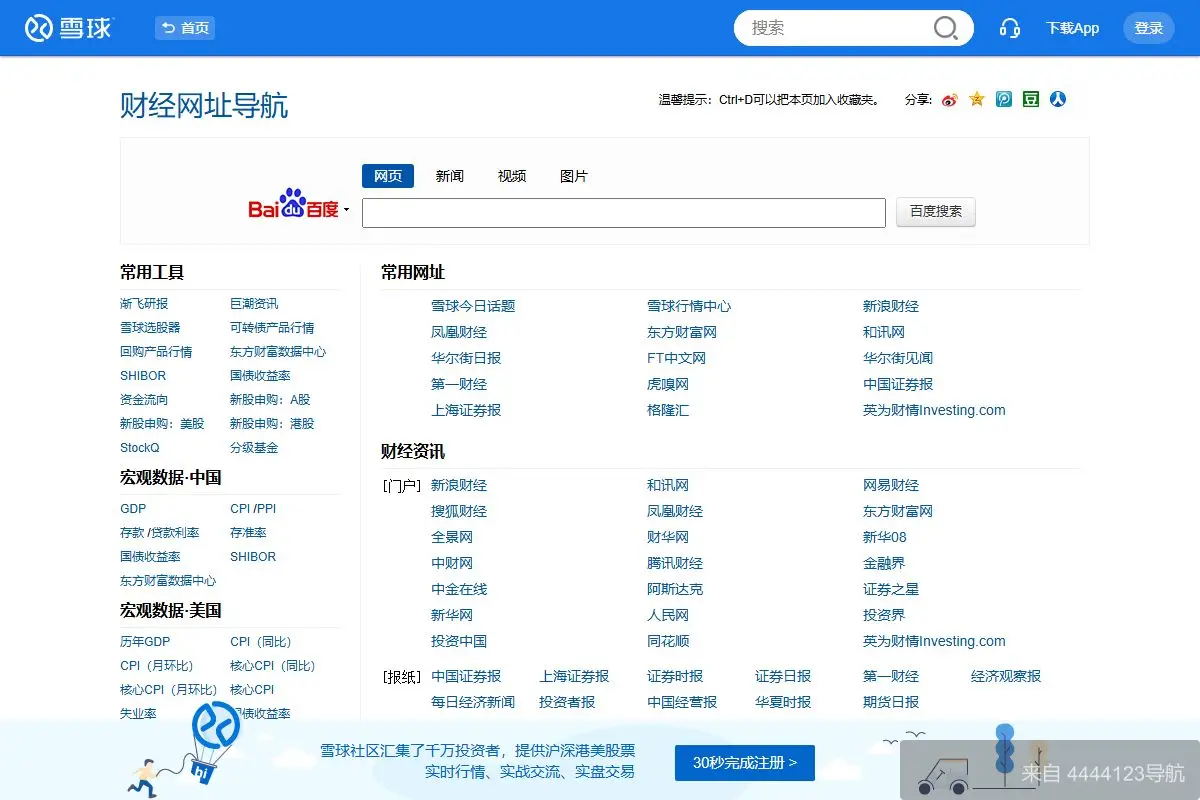Click the Baidu logo
This screenshot has height=800, width=1200.
293,207
